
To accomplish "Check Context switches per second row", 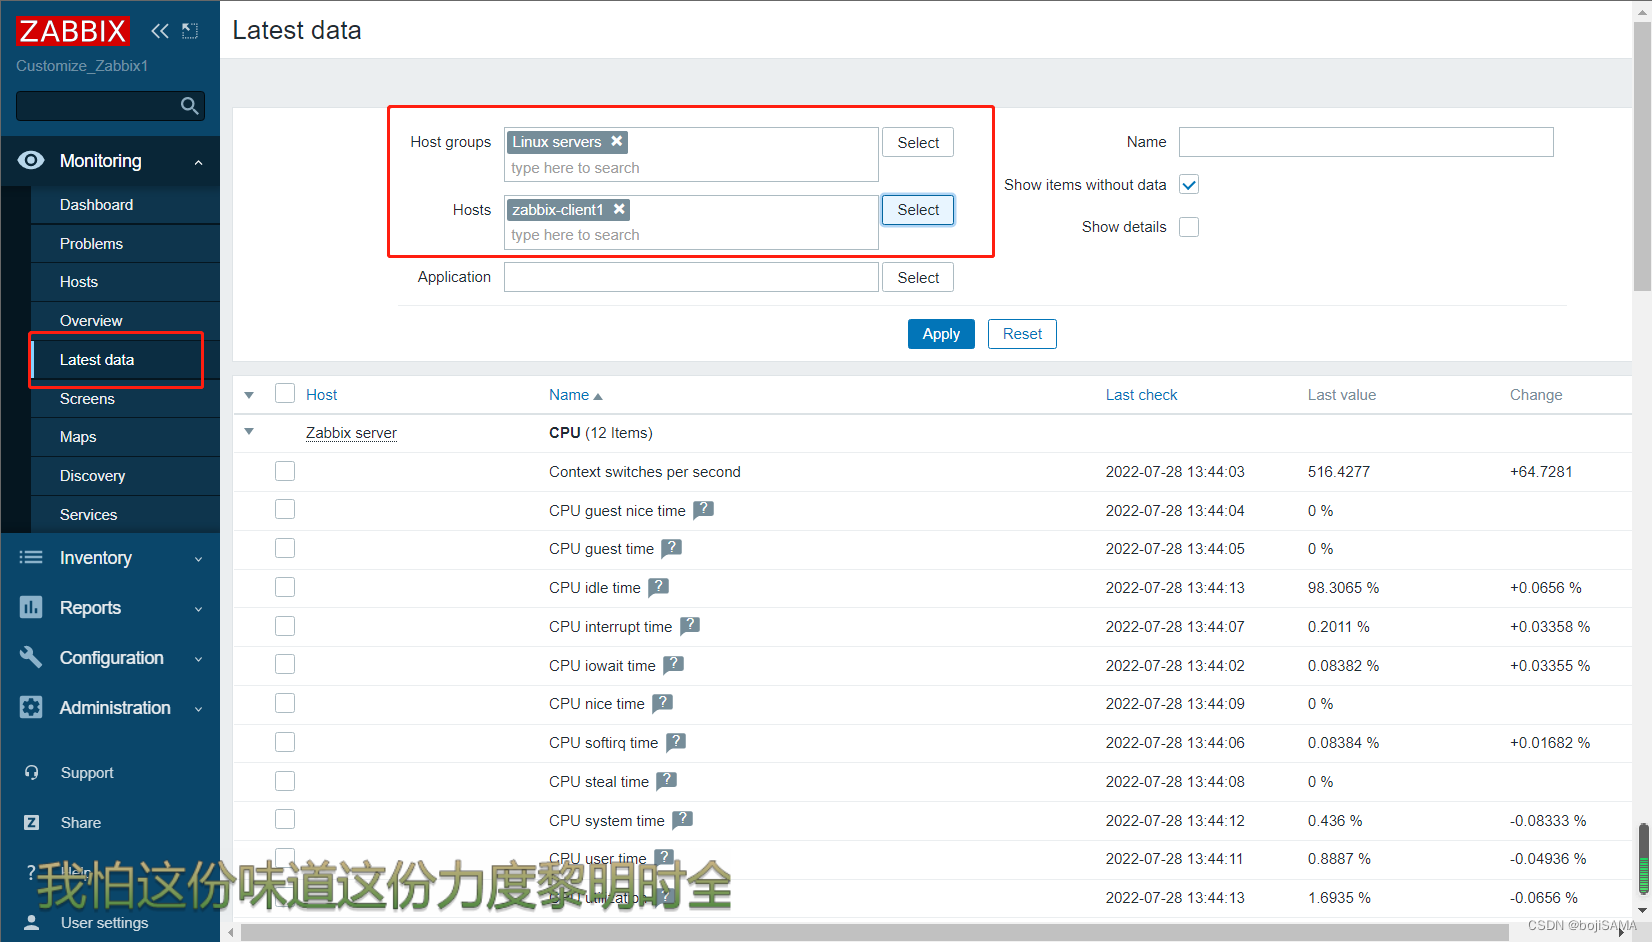I will [285, 471].
